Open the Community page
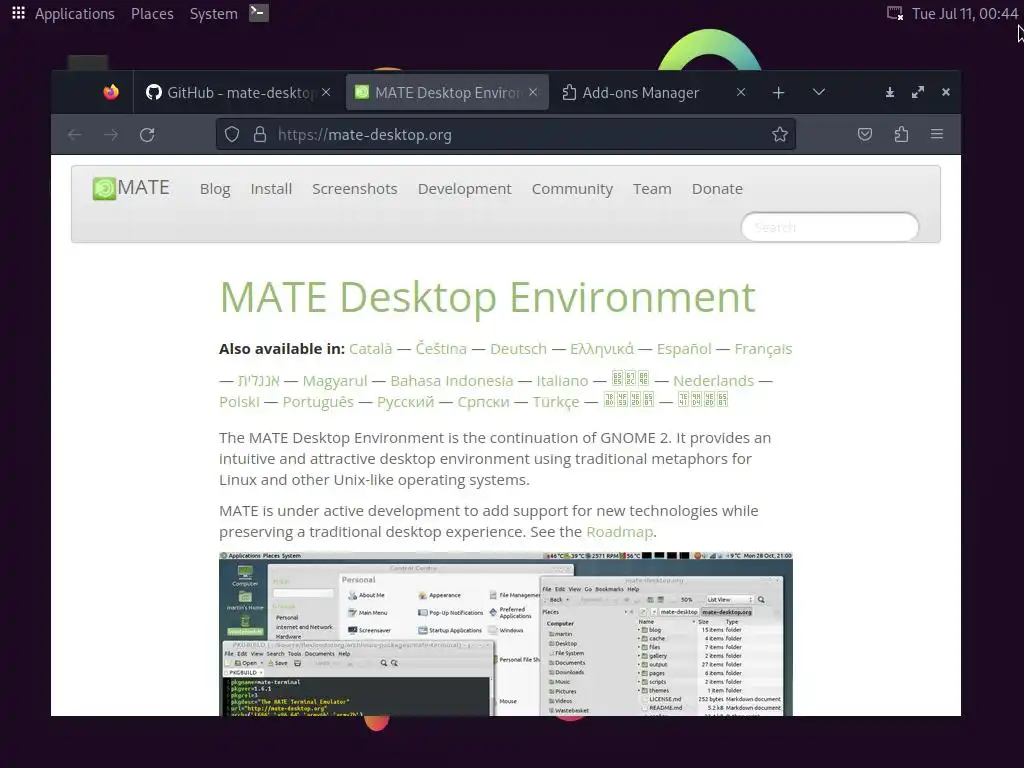The height and width of the screenshot is (768, 1024). coord(572,189)
